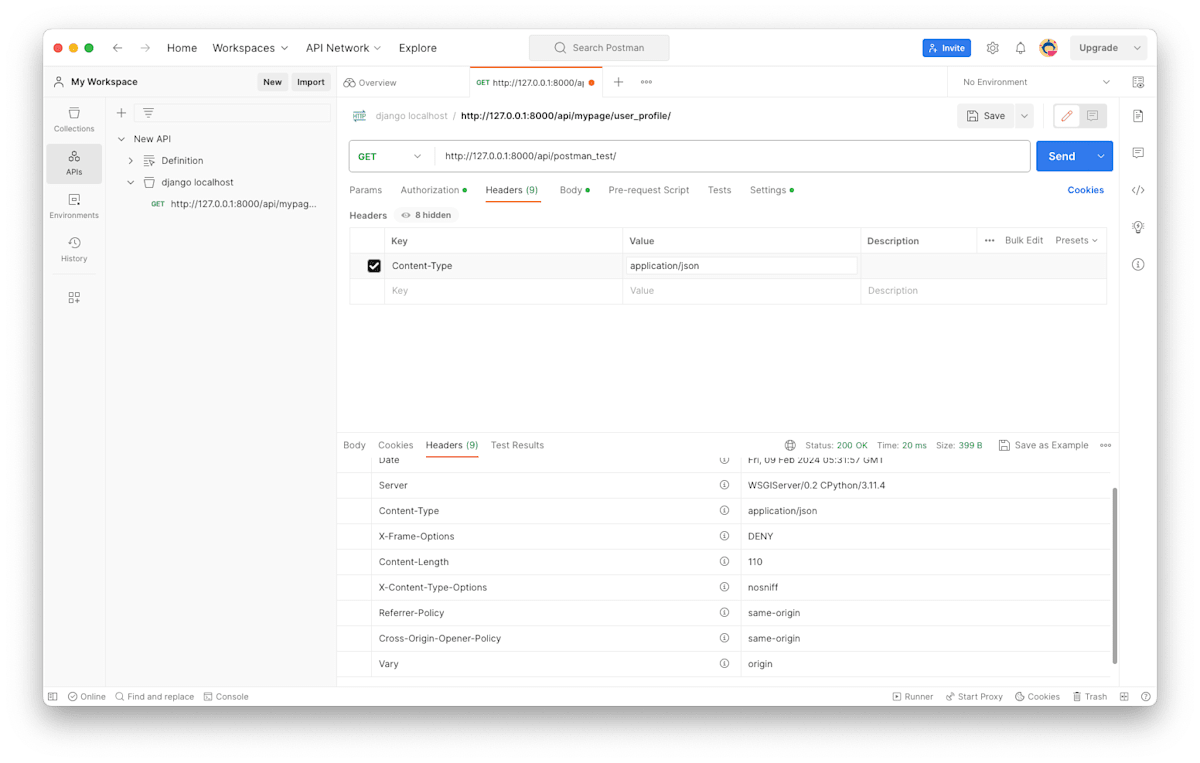Expand the API Network menu
Screen dimensions: 1200x763
344,48
